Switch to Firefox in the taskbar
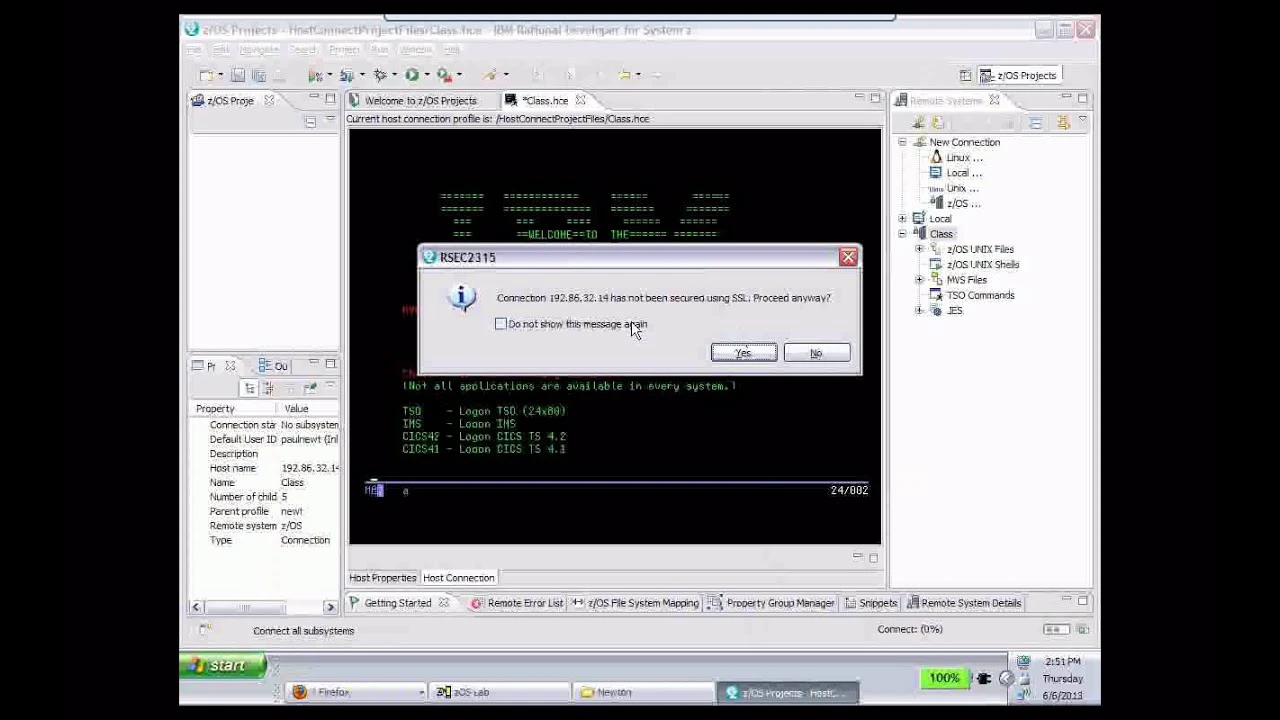The image size is (1280, 720). tap(356, 692)
